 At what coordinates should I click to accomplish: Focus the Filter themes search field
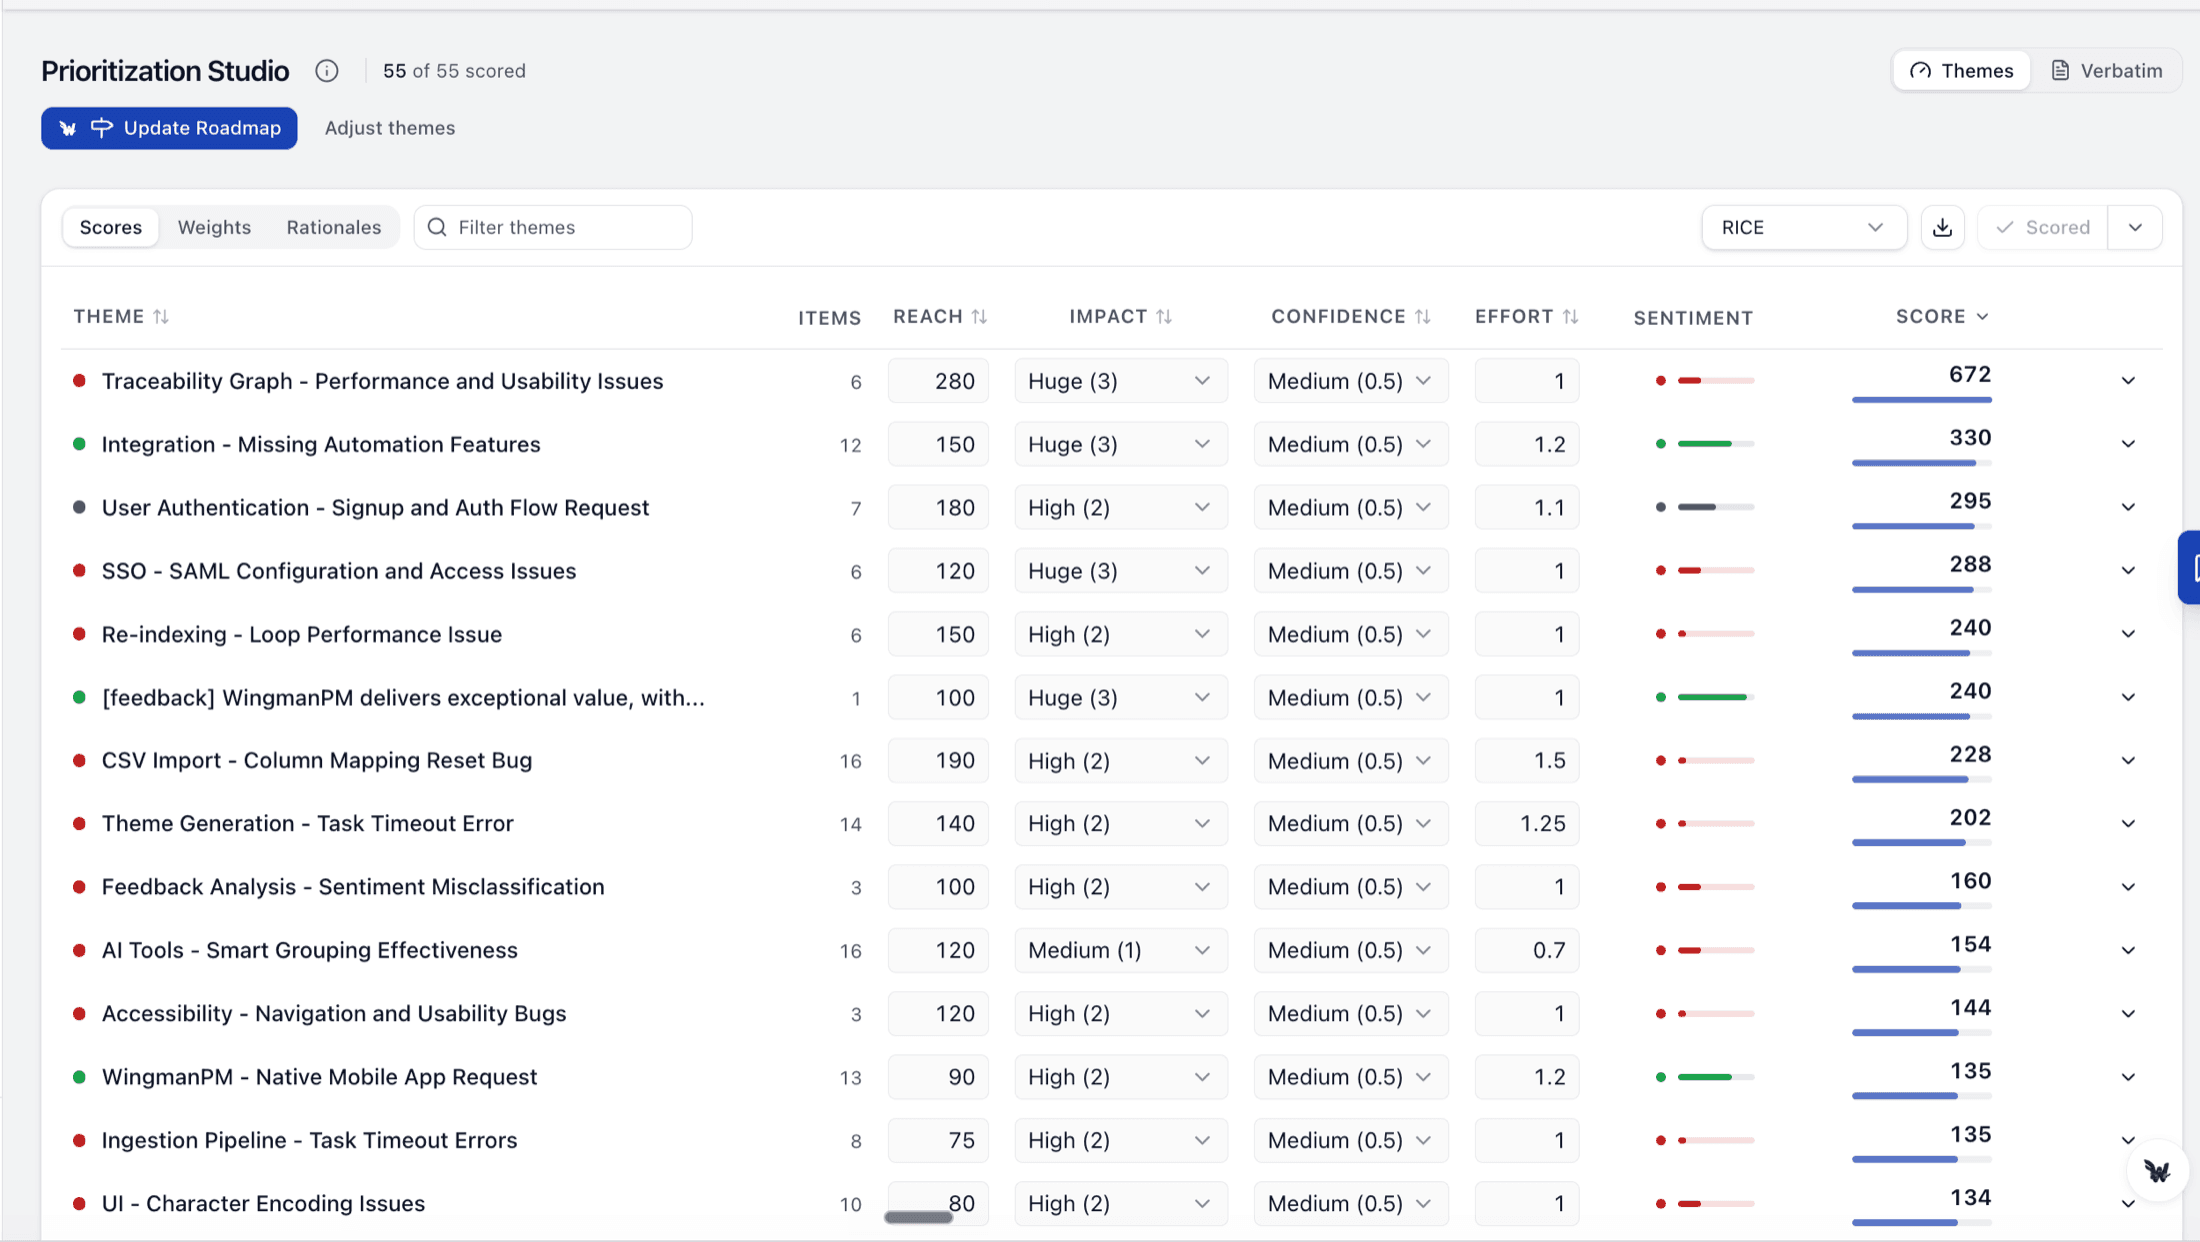pyautogui.click(x=553, y=228)
